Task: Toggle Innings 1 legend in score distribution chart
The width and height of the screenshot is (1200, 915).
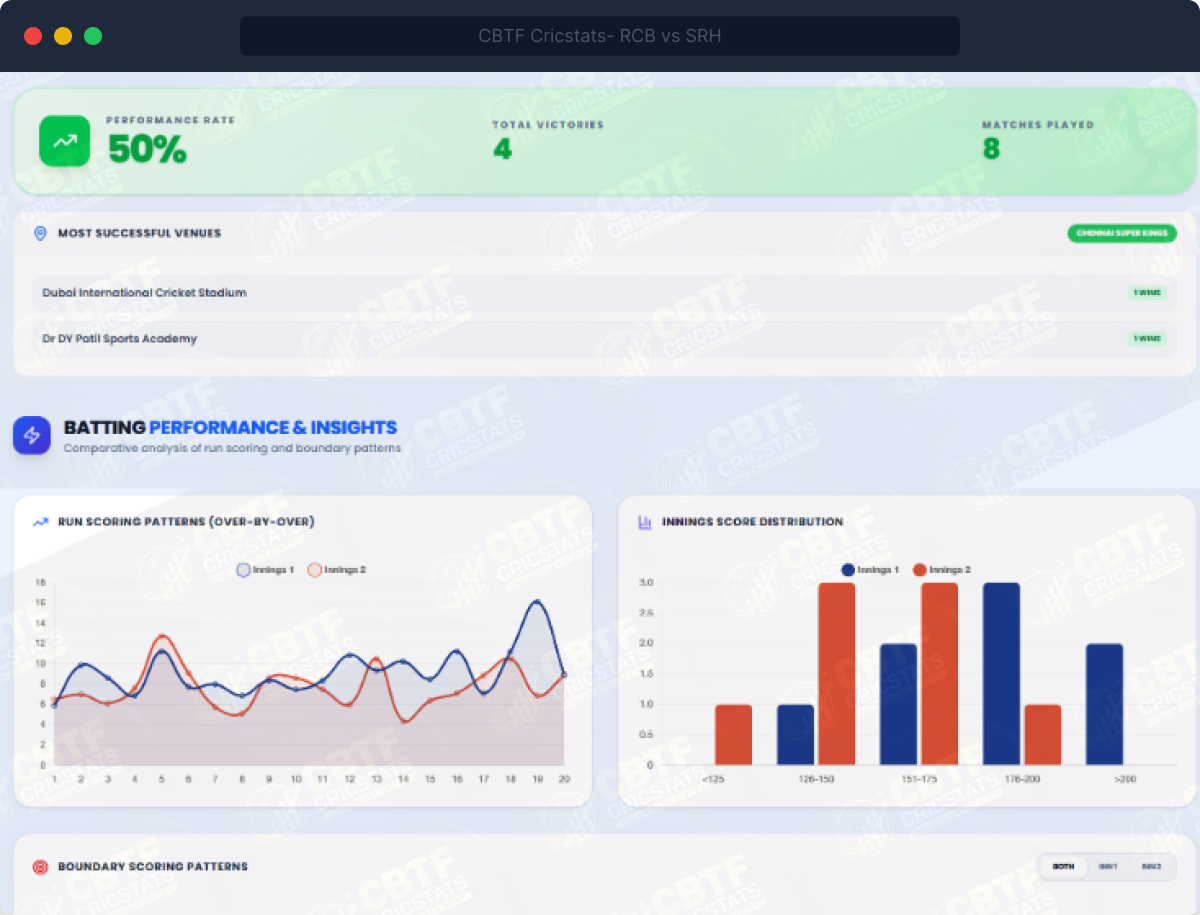Action: (870, 570)
